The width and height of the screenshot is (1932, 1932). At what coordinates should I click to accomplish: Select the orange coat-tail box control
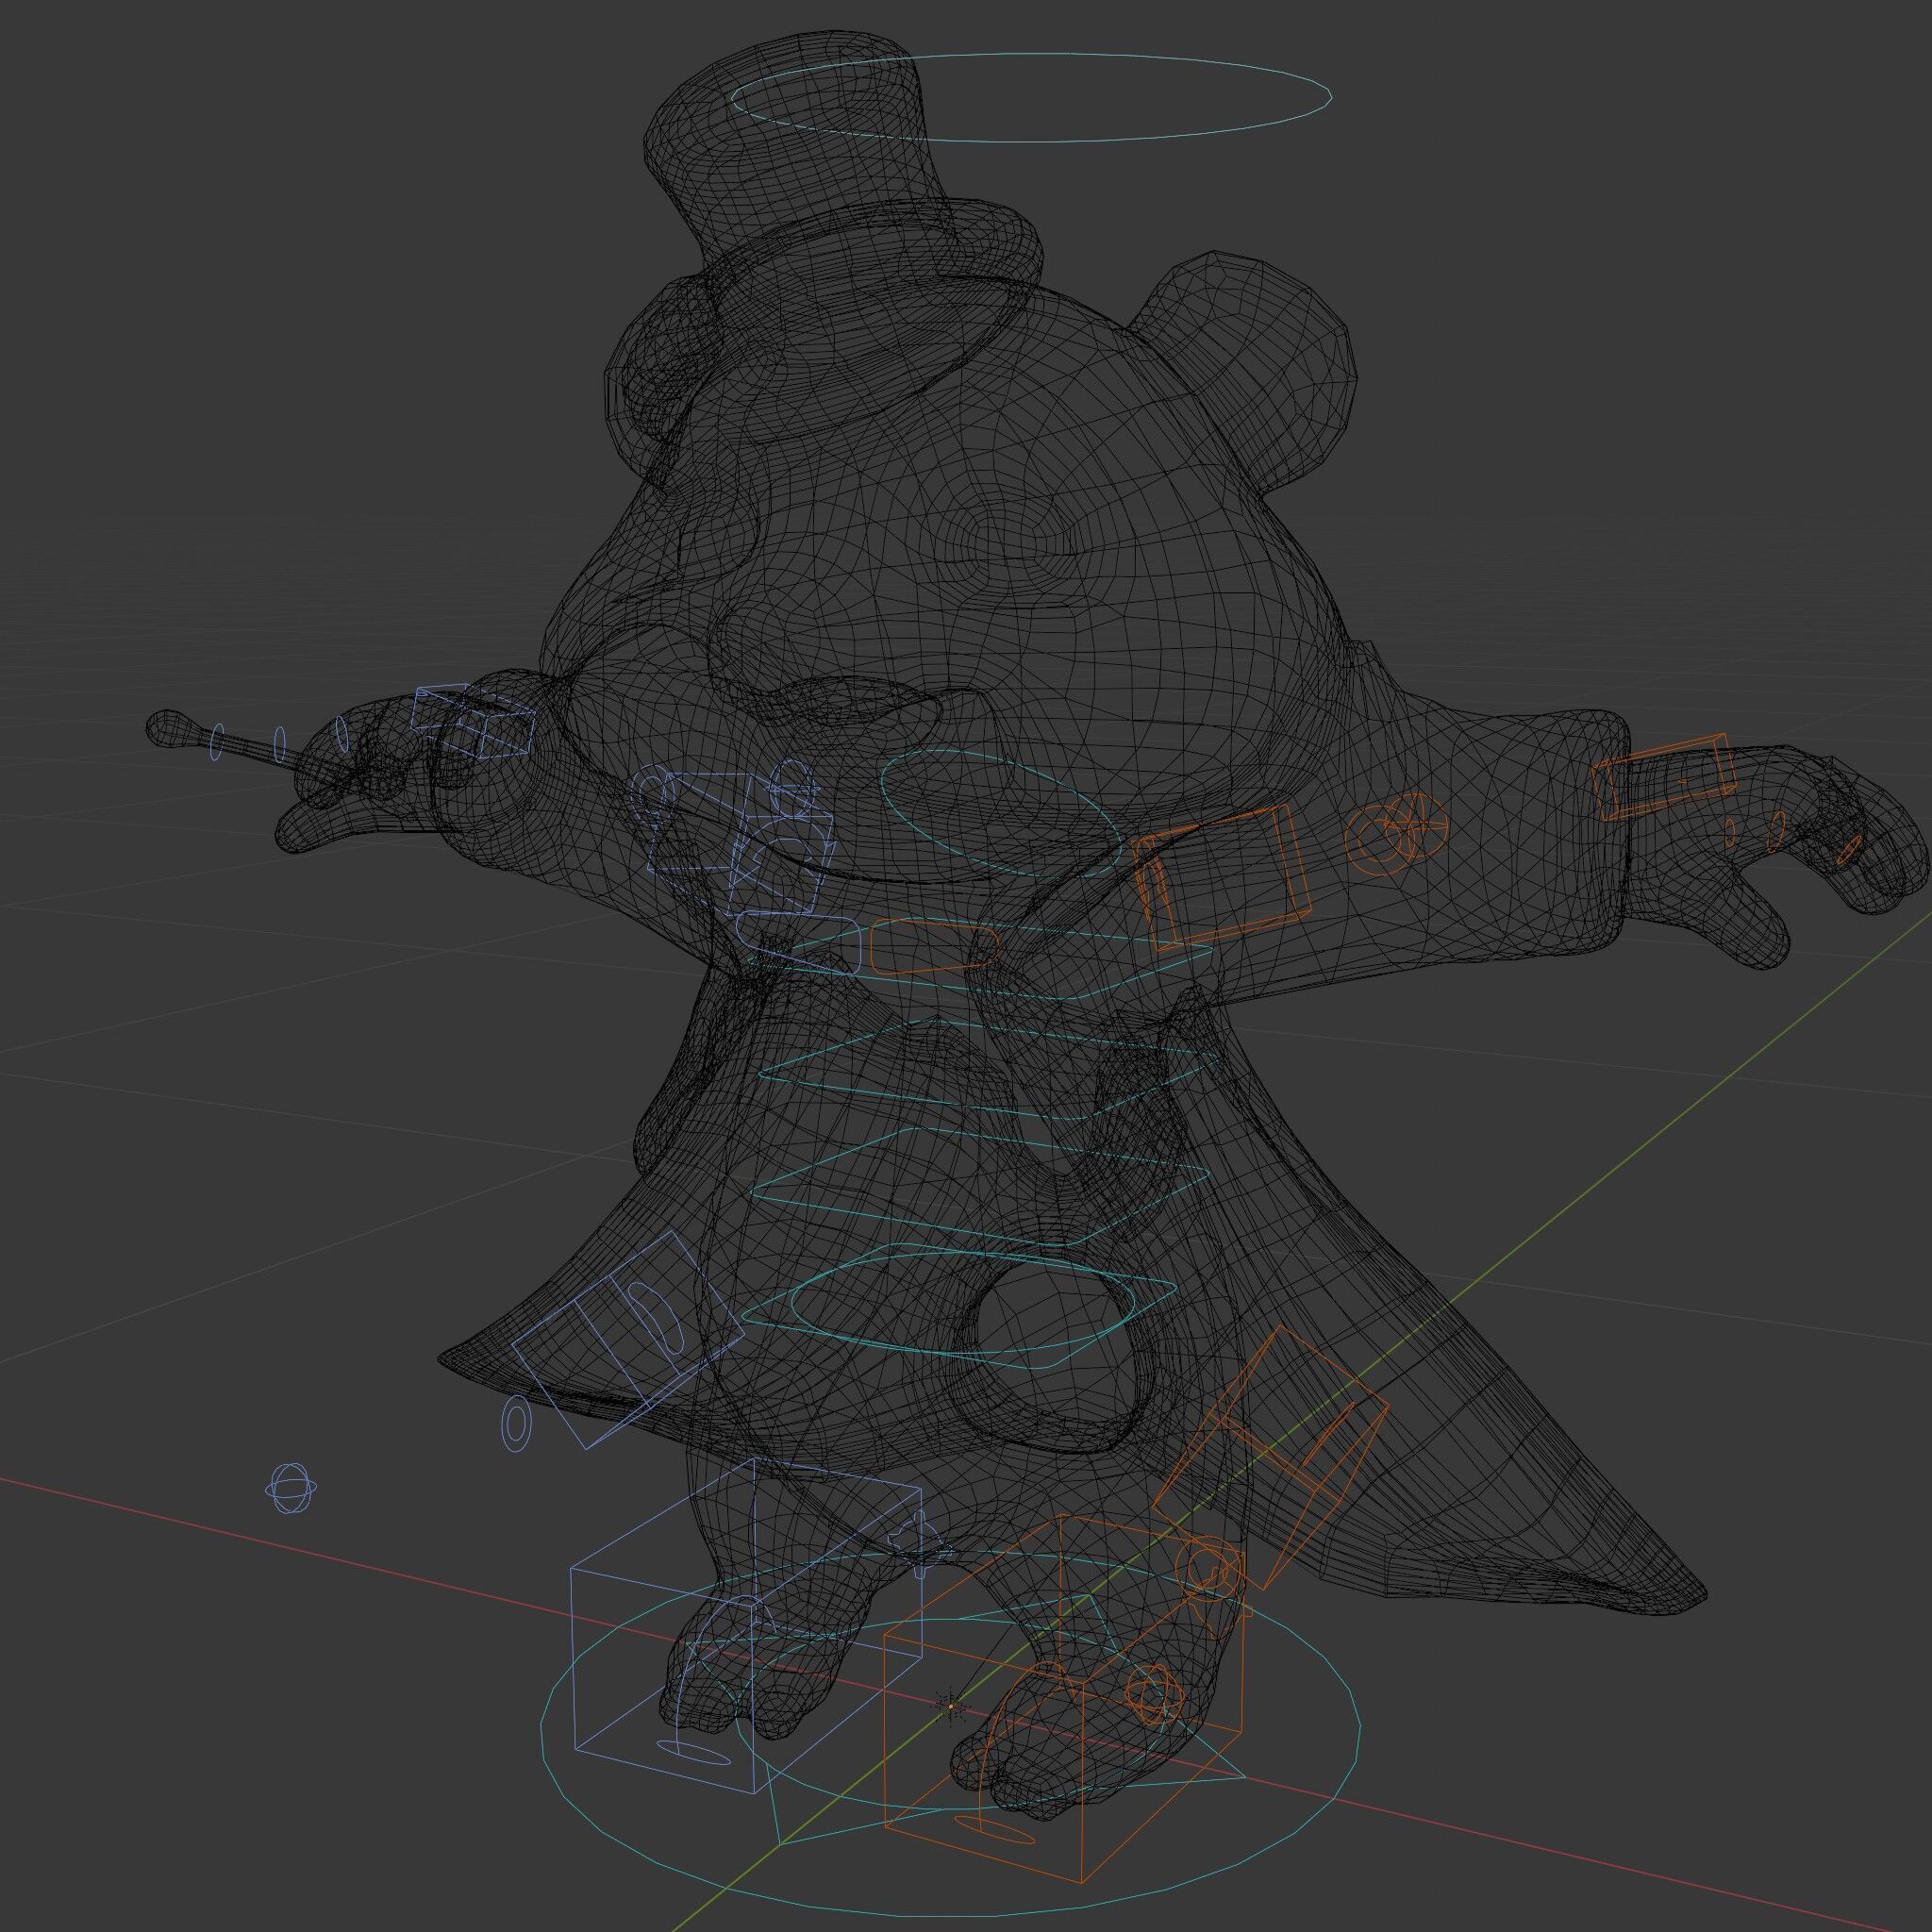pos(1271,1458)
